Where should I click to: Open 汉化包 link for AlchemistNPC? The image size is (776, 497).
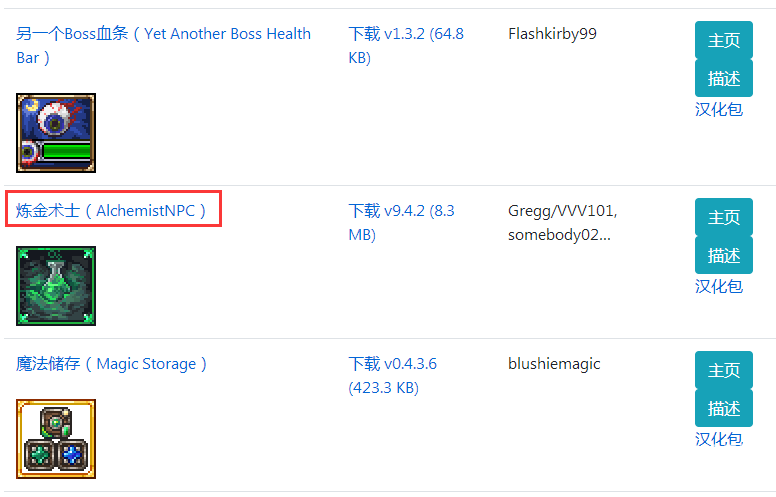pos(719,286)
